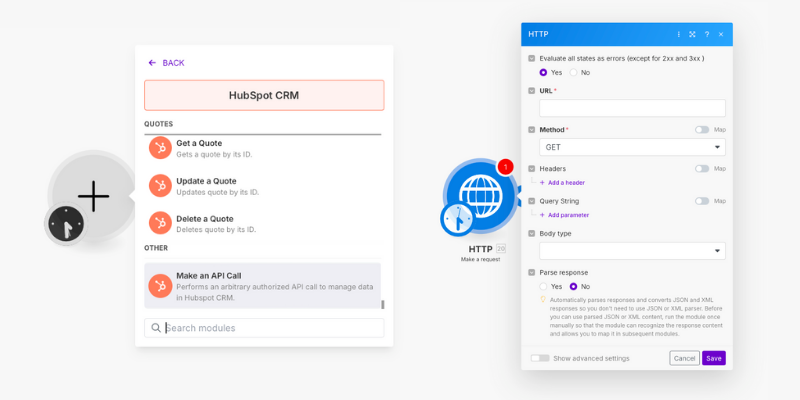This screenshot has height=400, width=800.
Task: Save the HTTP module settings
Action: coord(714,358)
